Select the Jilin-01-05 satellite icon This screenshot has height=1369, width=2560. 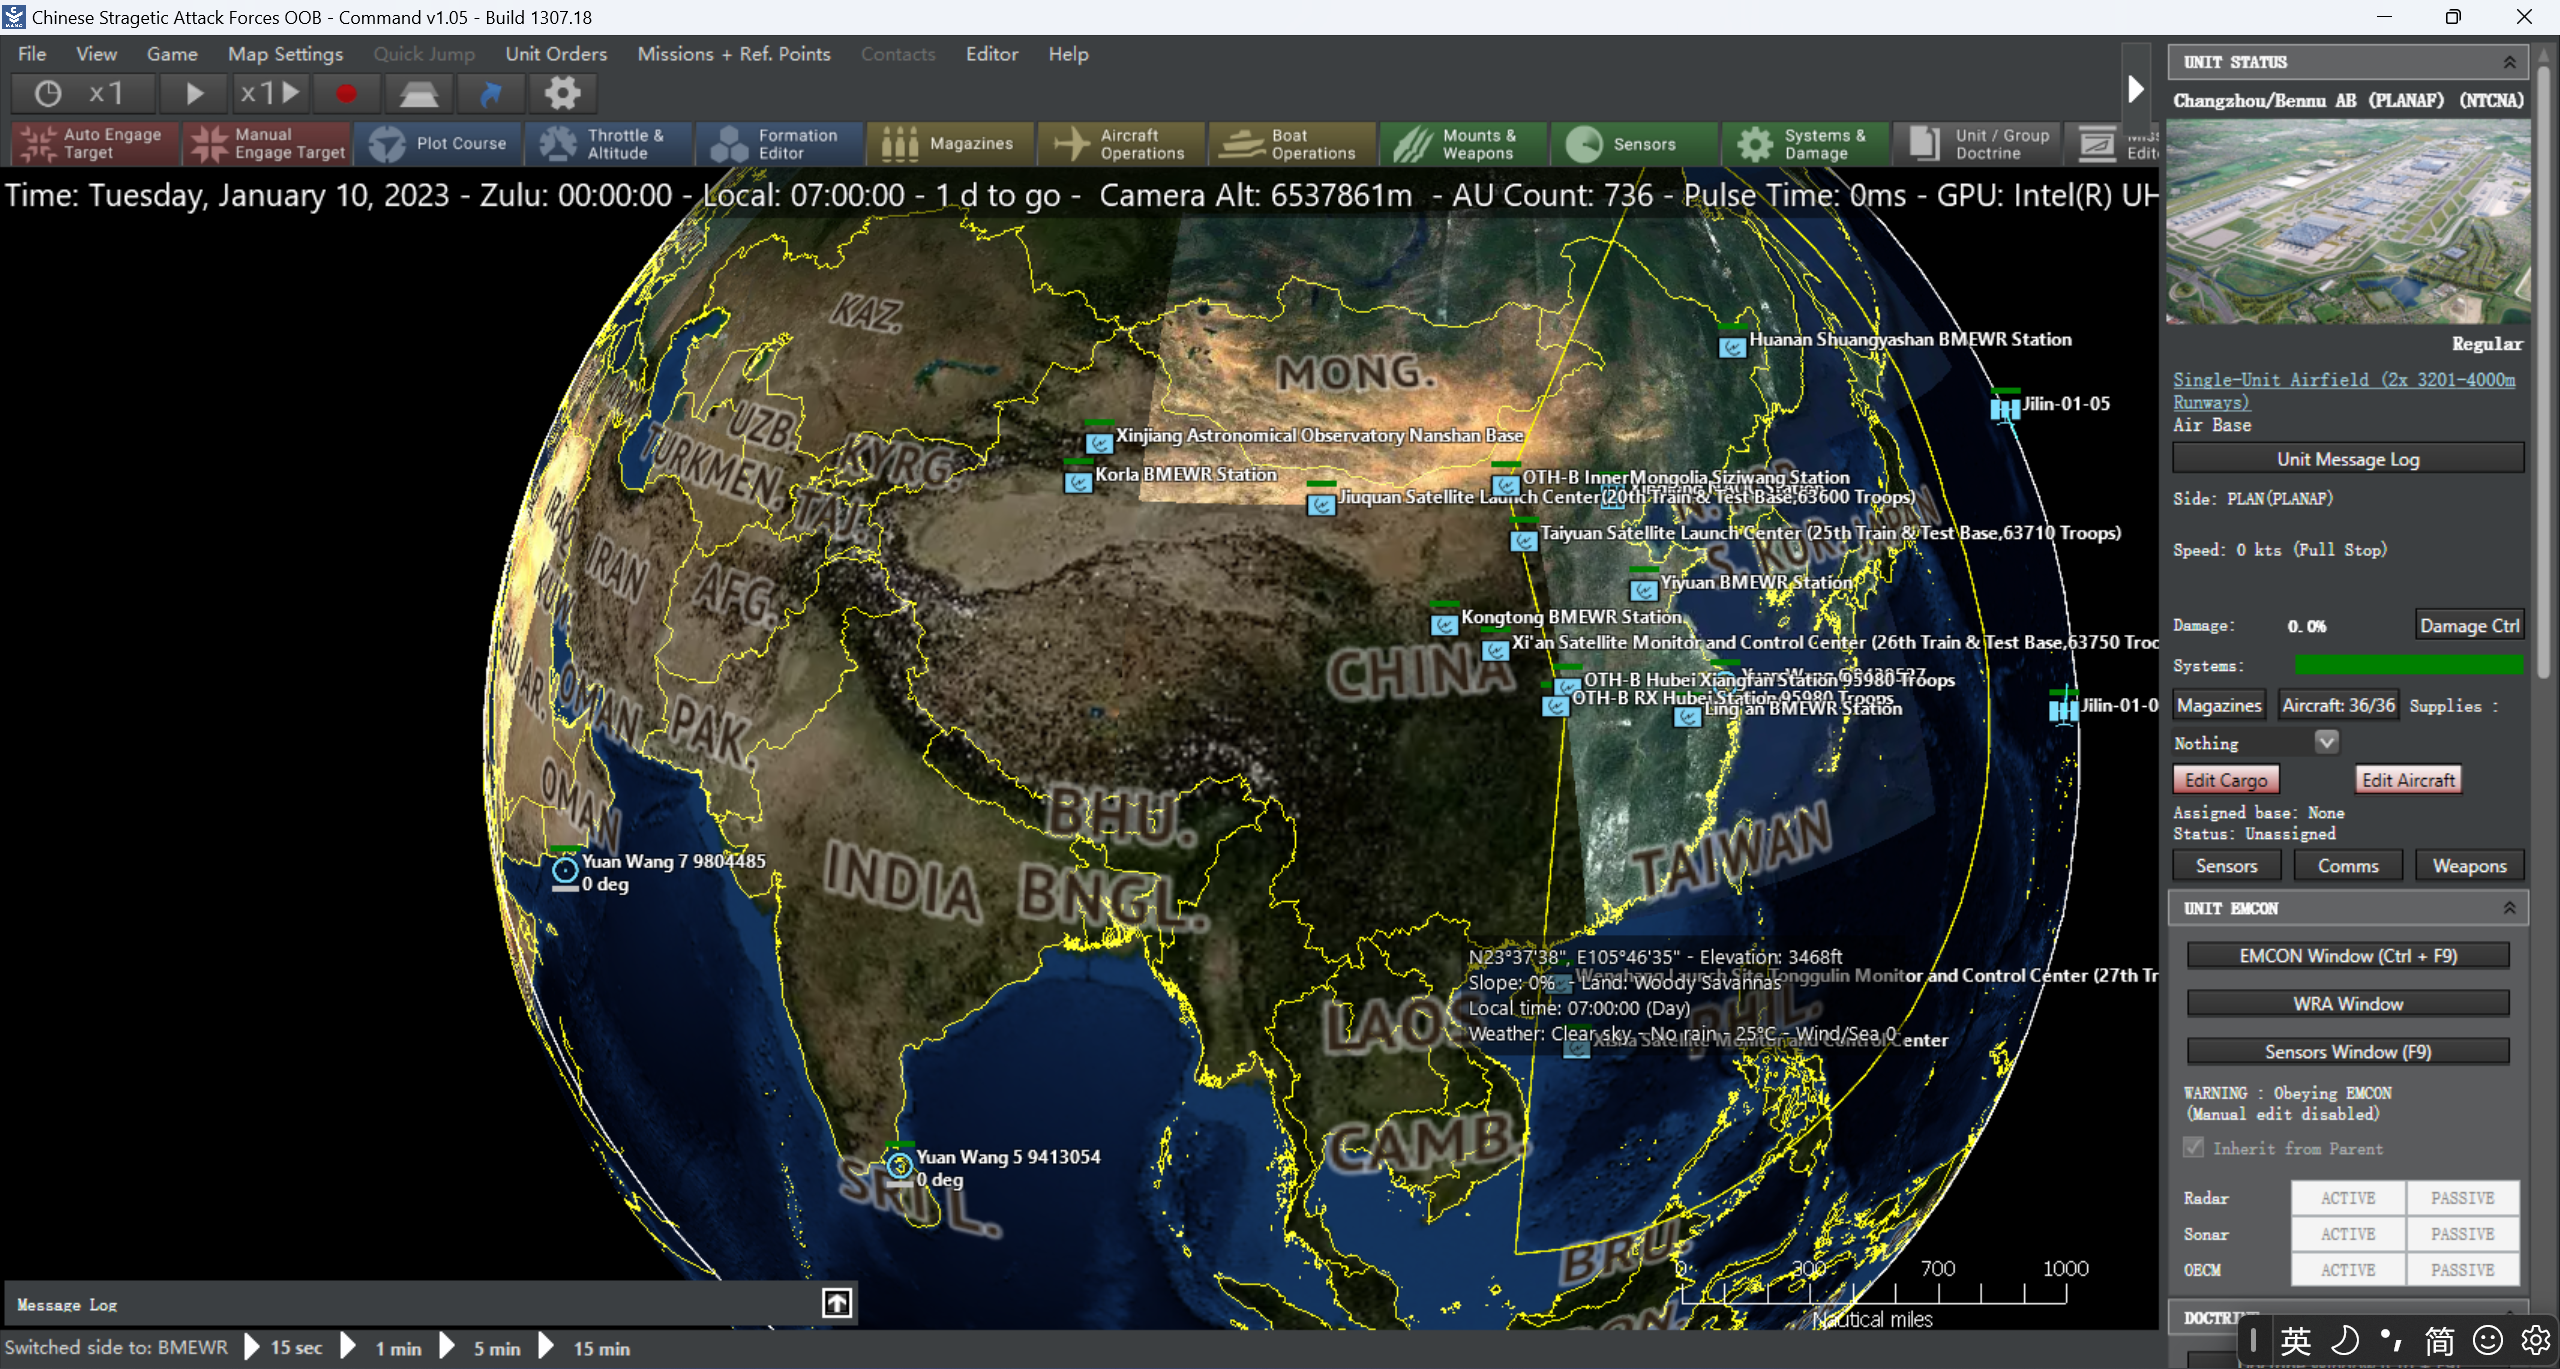(2005, 408)
